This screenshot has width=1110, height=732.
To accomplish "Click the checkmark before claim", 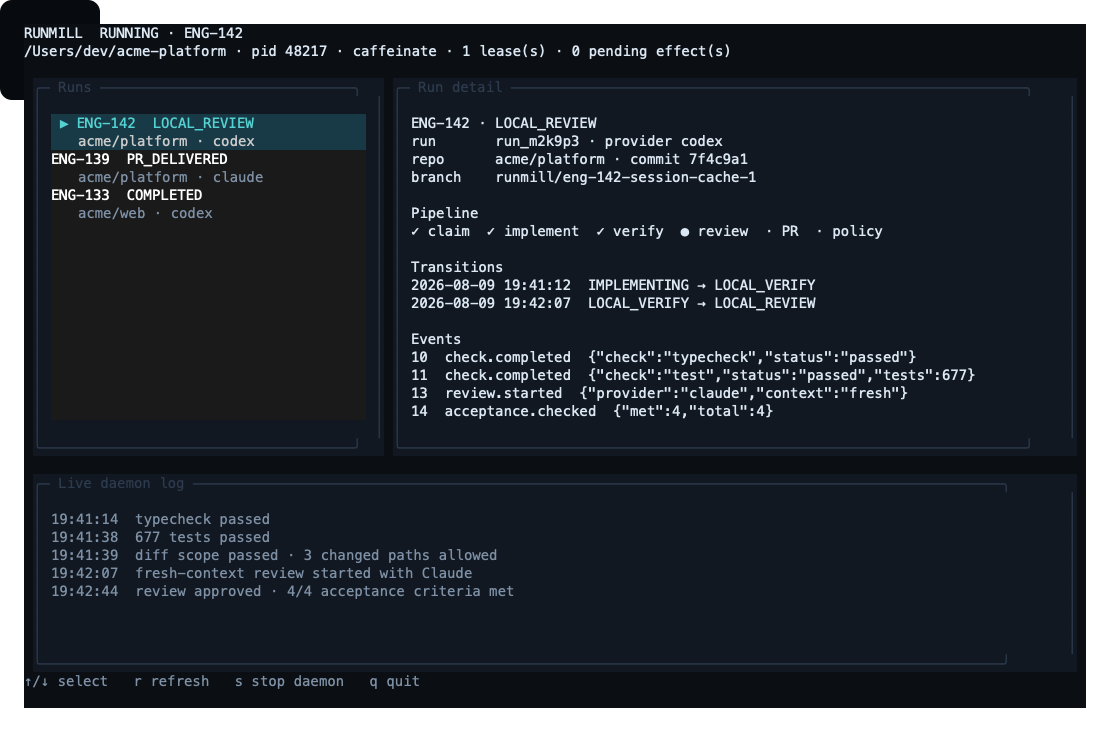I will coord(415,231).
